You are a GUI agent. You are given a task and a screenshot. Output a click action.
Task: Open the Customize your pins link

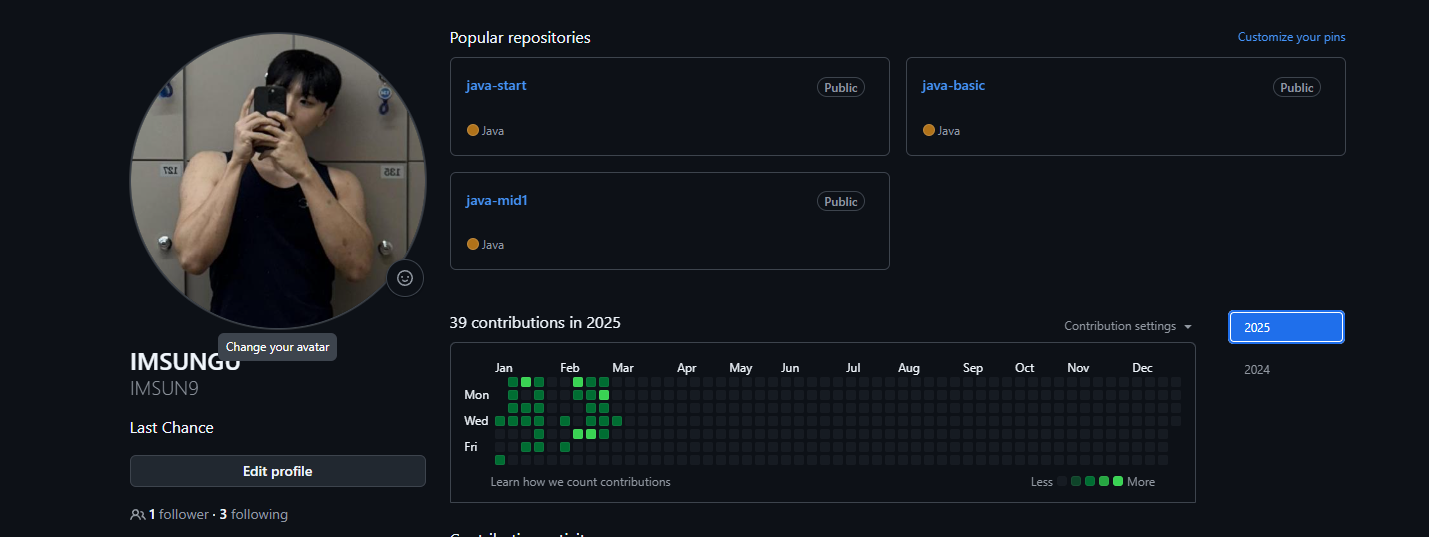point(1291,37)
